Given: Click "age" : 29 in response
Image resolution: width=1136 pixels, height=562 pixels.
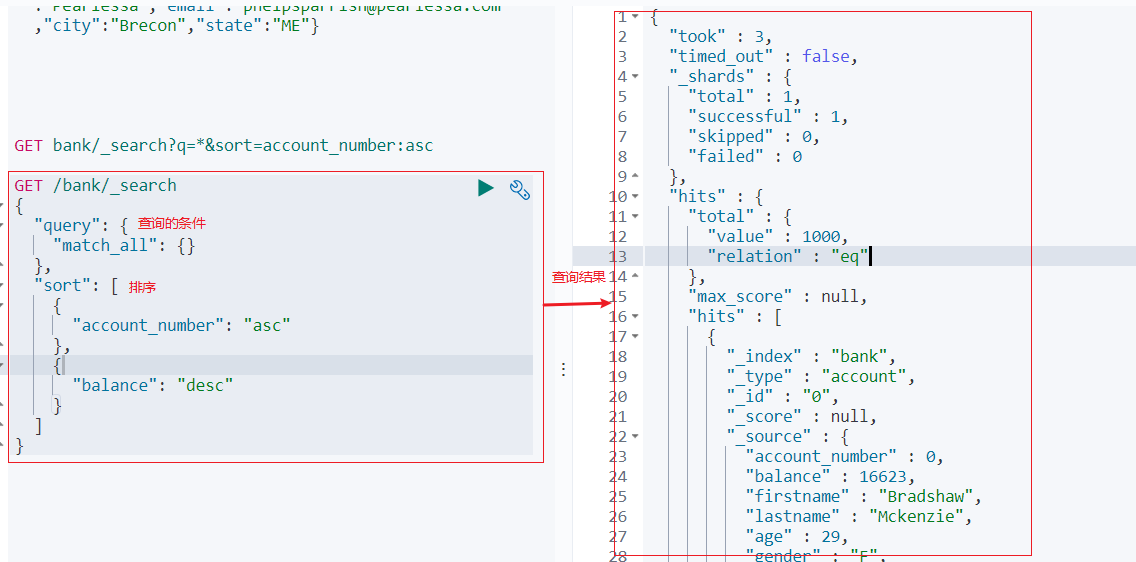Looking at the screenshot, I should tap(796, 537).
